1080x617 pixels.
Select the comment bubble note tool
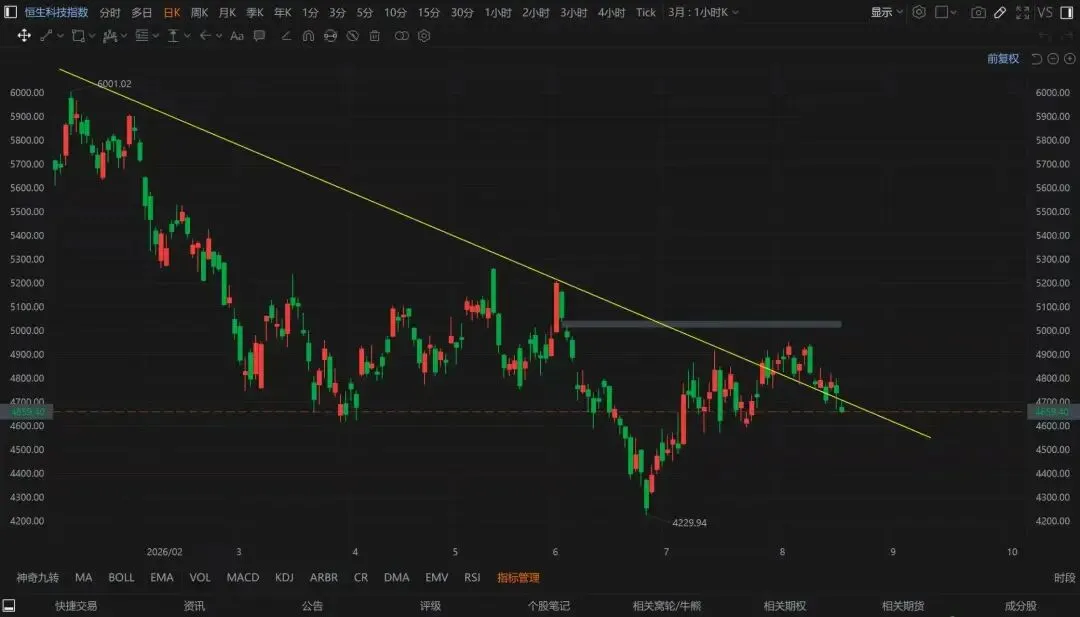260,36
